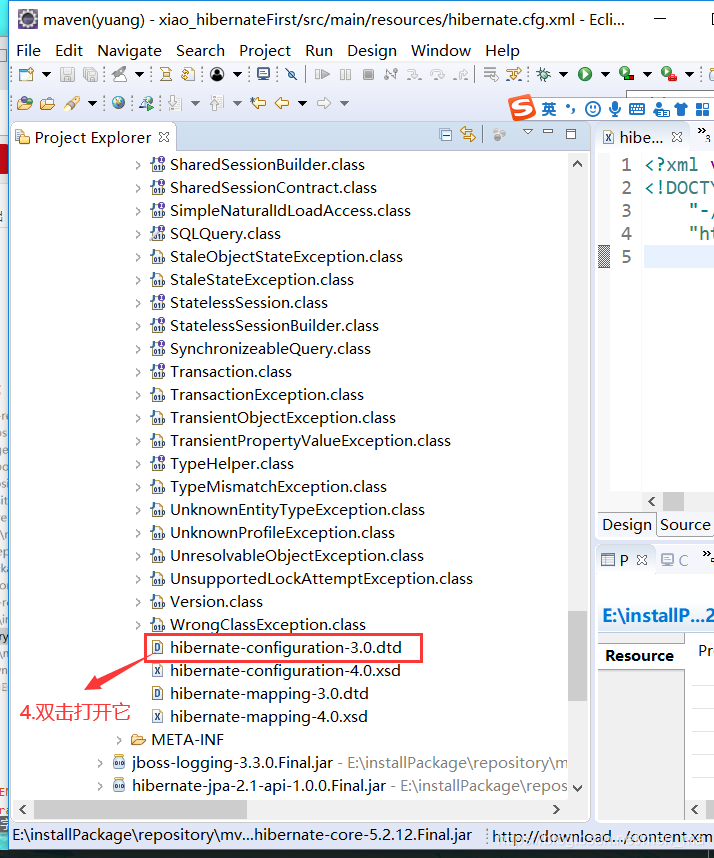Close the Project Explorer tab
Viewport: 714px width, 858px height.
coord(164,137)
